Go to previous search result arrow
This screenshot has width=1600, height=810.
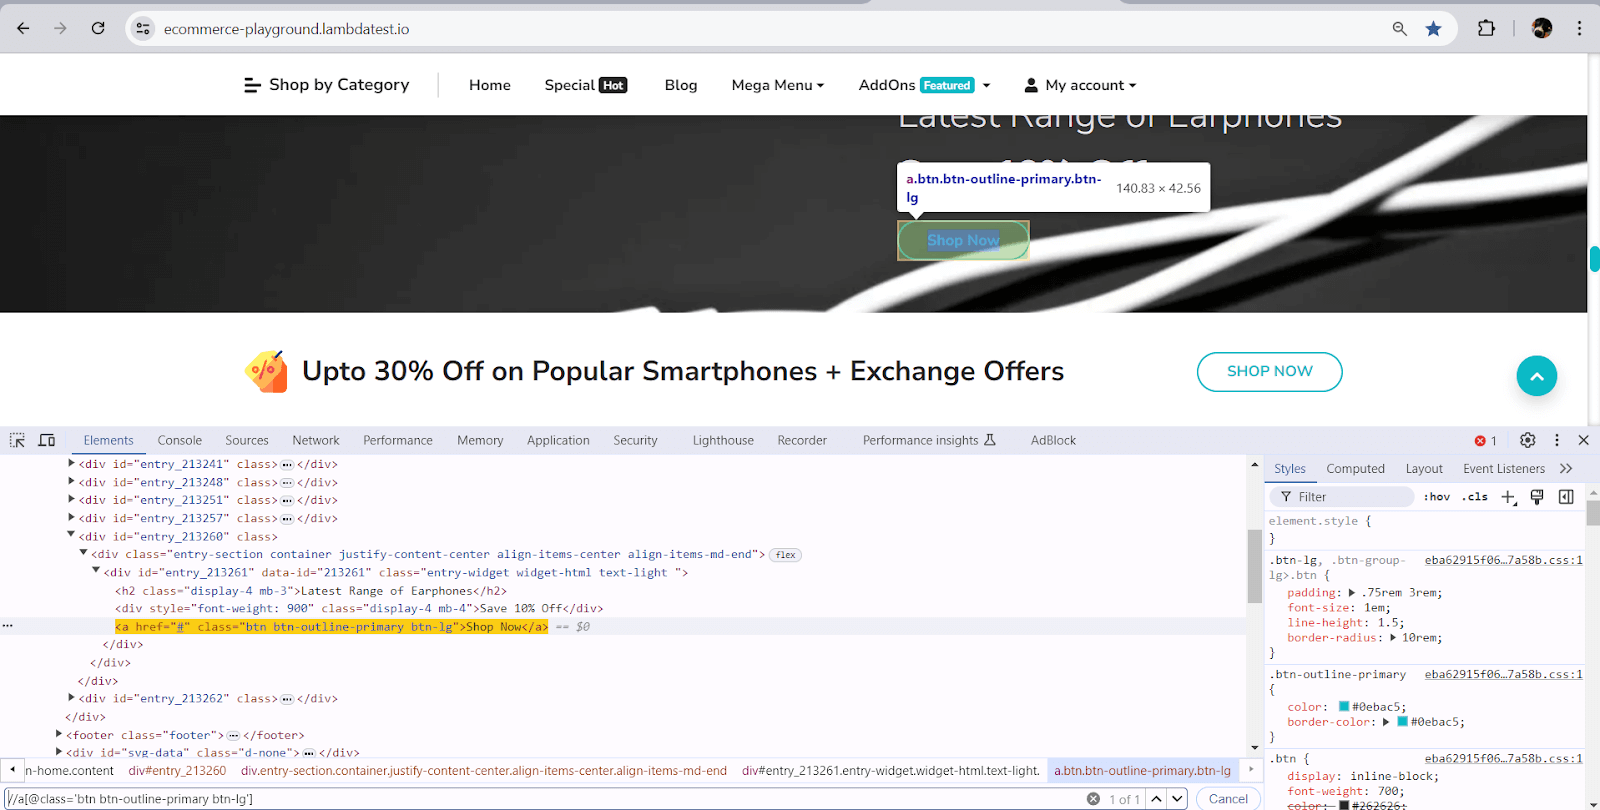tap(1156, 799)
